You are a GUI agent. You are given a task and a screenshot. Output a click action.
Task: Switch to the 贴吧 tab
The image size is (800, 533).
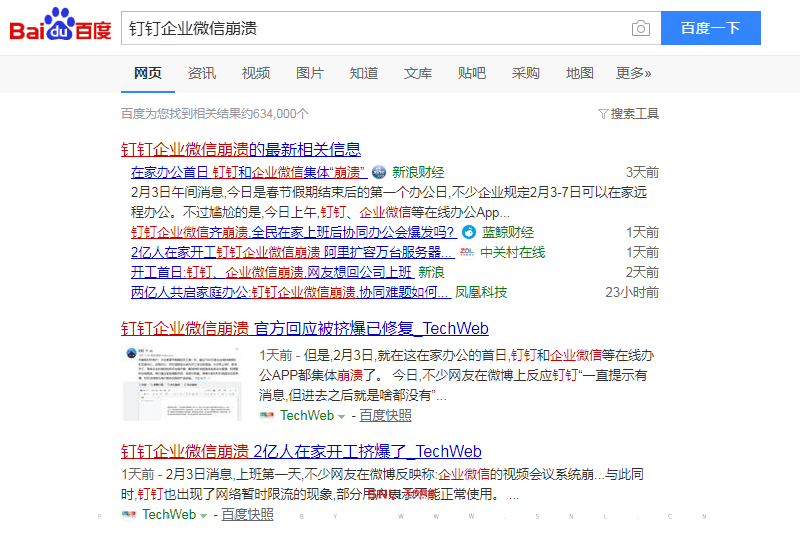tap(472, 73)
